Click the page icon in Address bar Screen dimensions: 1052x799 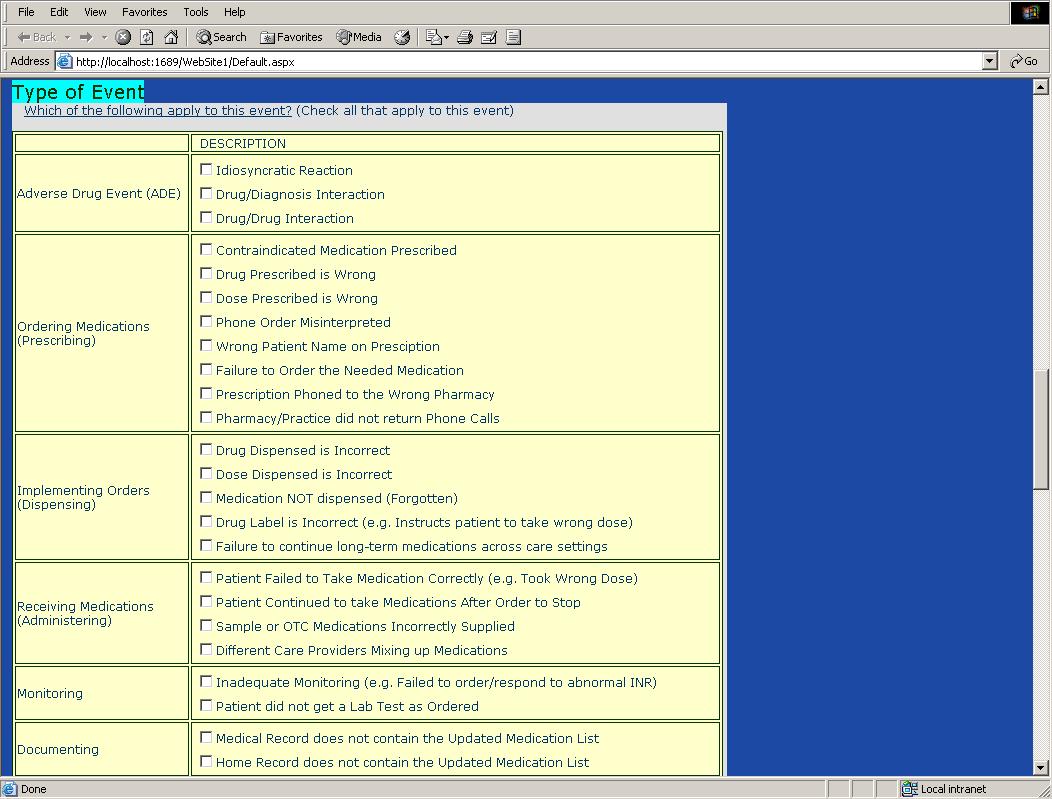(64, 62)
